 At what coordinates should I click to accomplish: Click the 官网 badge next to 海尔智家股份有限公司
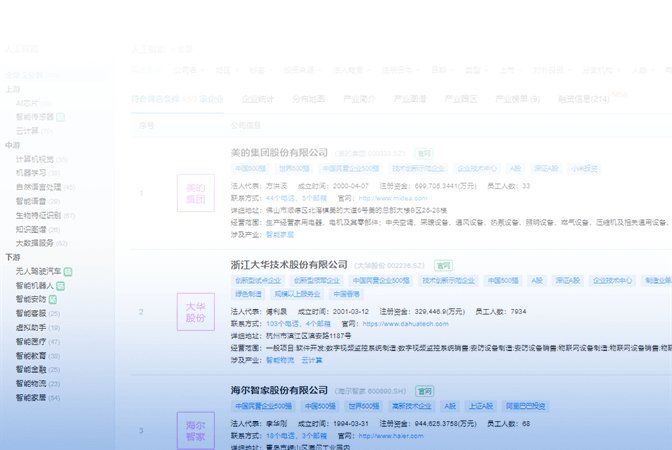tap(425, 391)
